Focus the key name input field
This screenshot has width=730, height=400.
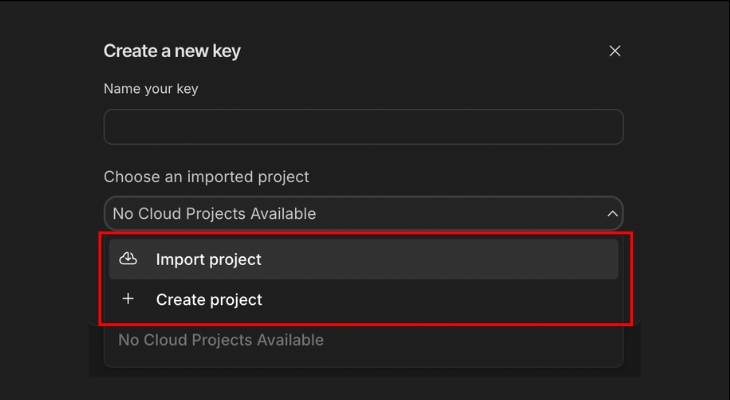363,127
